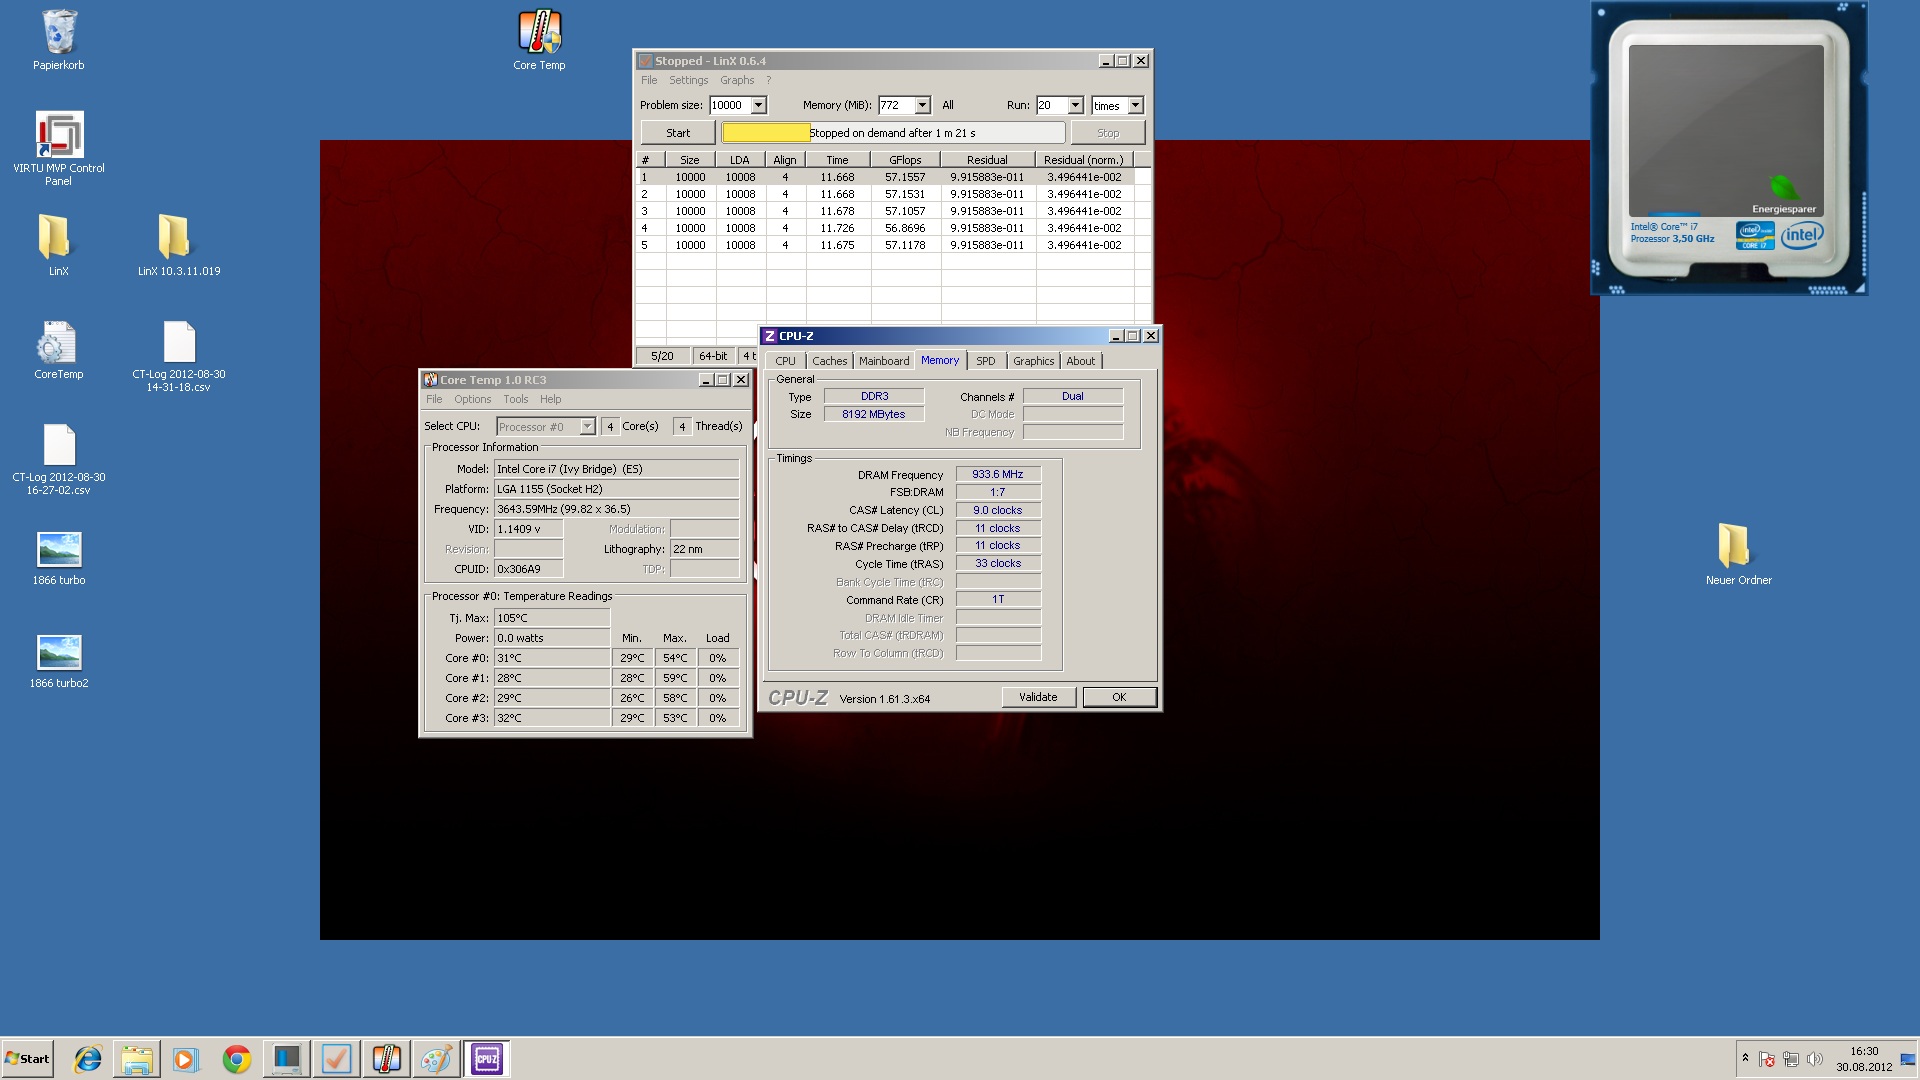This screenshot has height=1080, width=1920.
Task: Open the times unit dropdown
Action: click(x=1135, y=105)
